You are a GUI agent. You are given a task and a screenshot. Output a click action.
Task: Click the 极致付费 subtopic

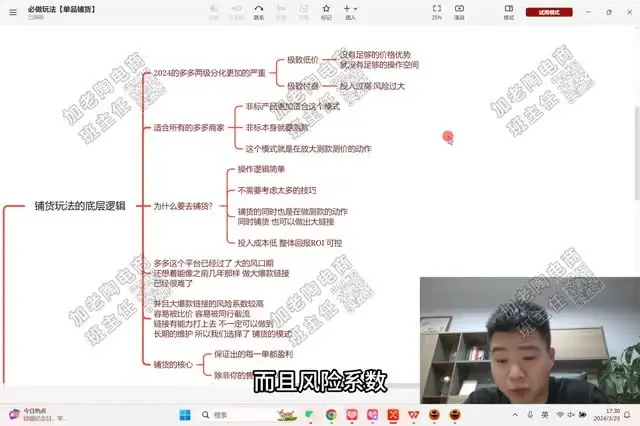tap(303, 86)
